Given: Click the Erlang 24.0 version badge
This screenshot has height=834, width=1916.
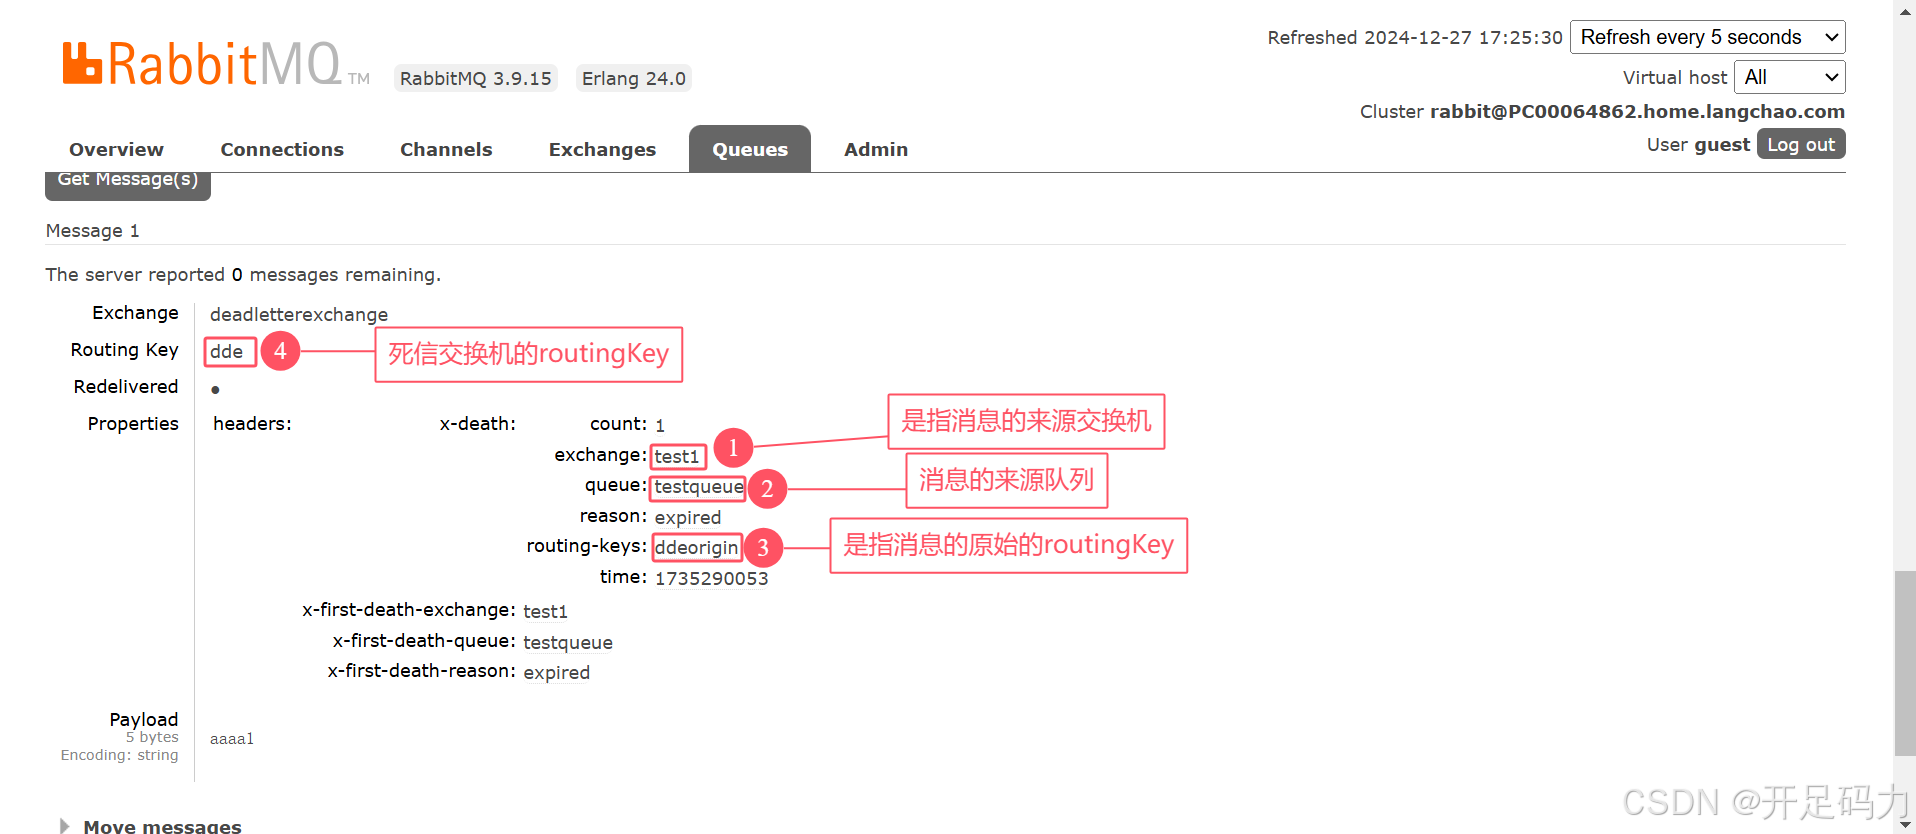Looking at the screenshot, I should click(634, 78).
